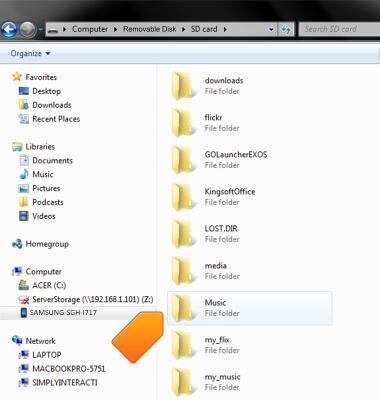Viewport: 380px width, 400px height.
Task: Open Downloads under Favorites
Action: [x=52, y=105]
